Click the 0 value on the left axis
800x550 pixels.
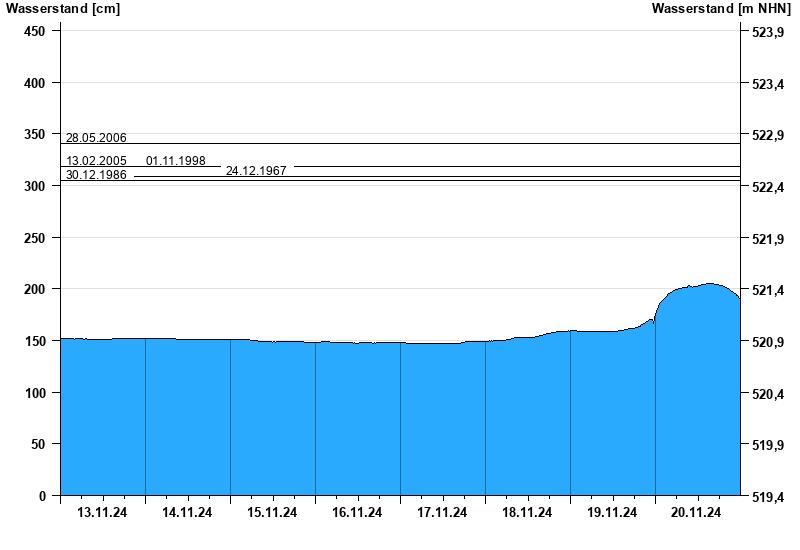42,496
